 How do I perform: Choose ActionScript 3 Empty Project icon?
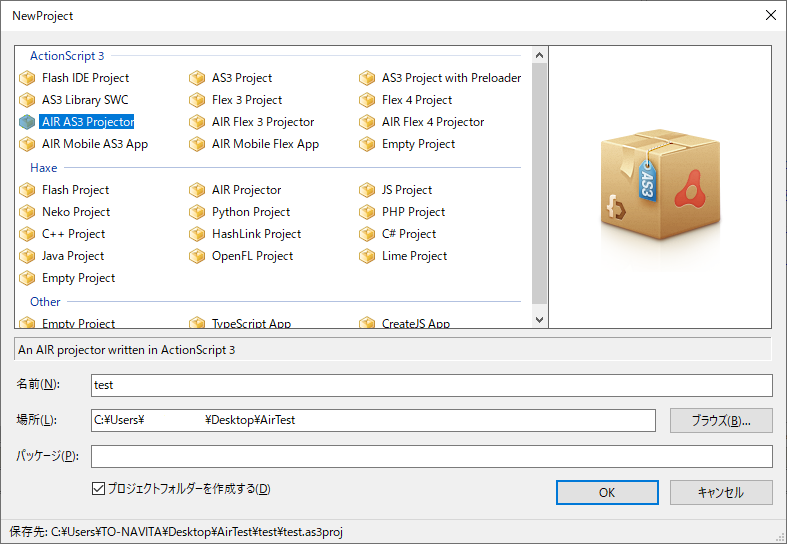(x=367, y=144)
